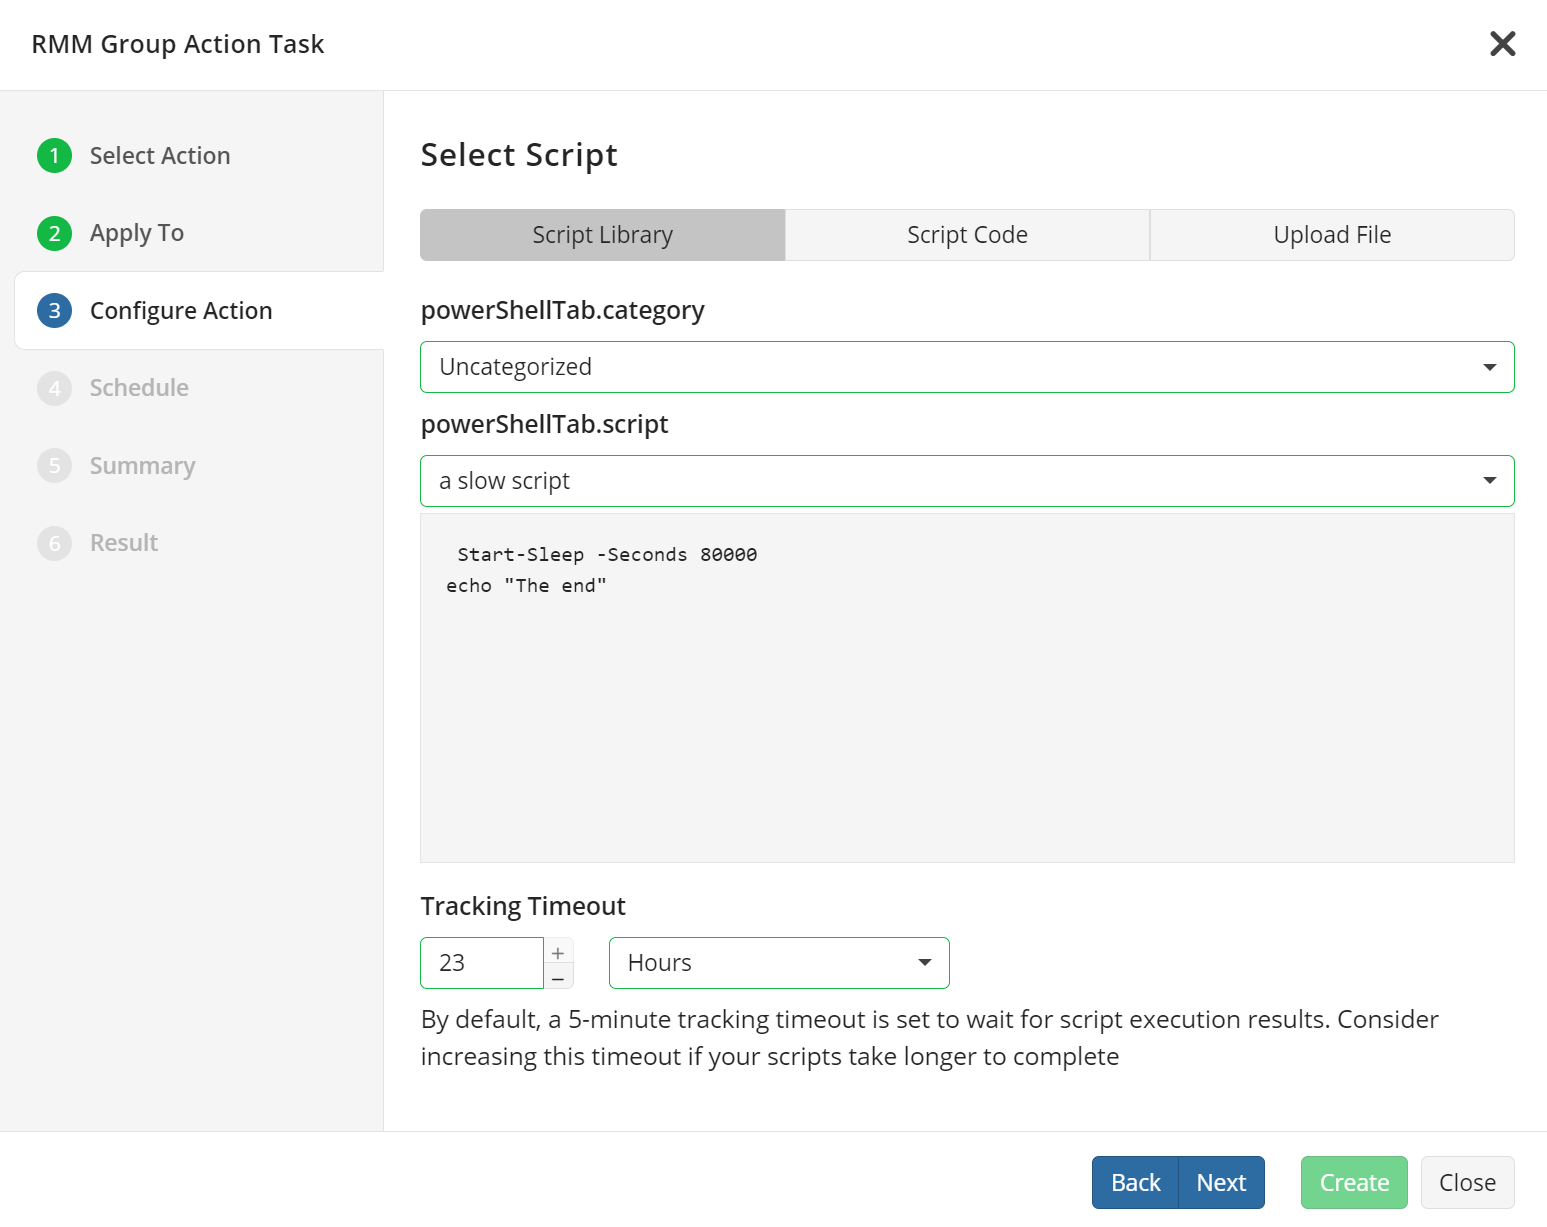Click the step 2 Apply To indicator
Screen dimensions: 1547x1227
[54, 233]
